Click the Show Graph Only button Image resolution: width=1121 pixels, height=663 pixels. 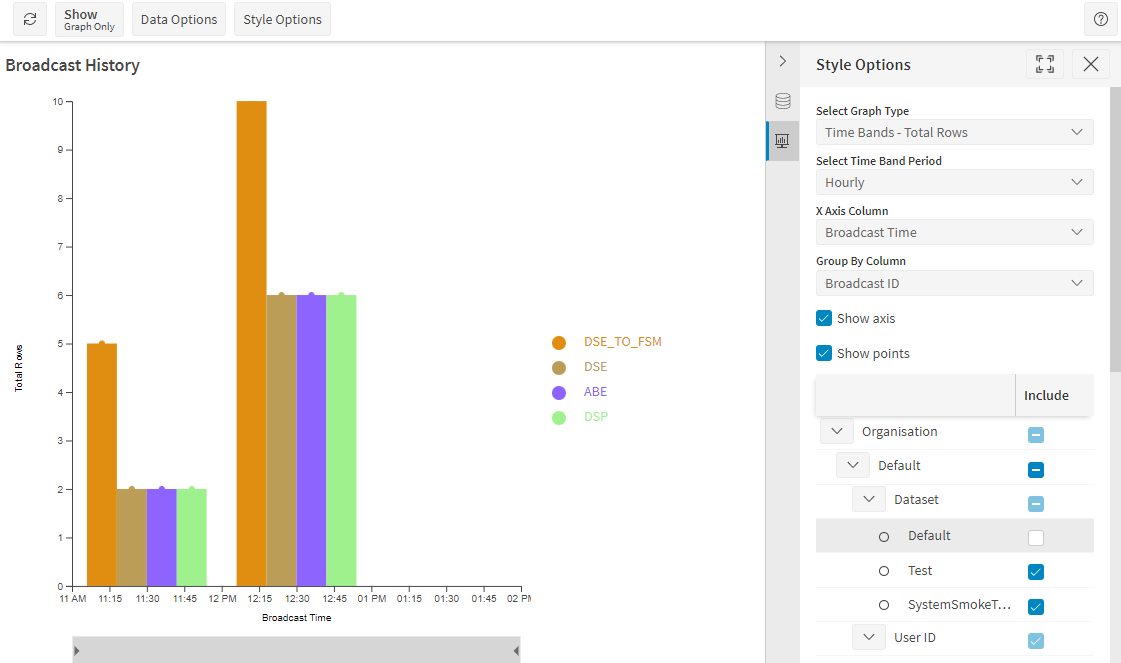tap(89, 19)
